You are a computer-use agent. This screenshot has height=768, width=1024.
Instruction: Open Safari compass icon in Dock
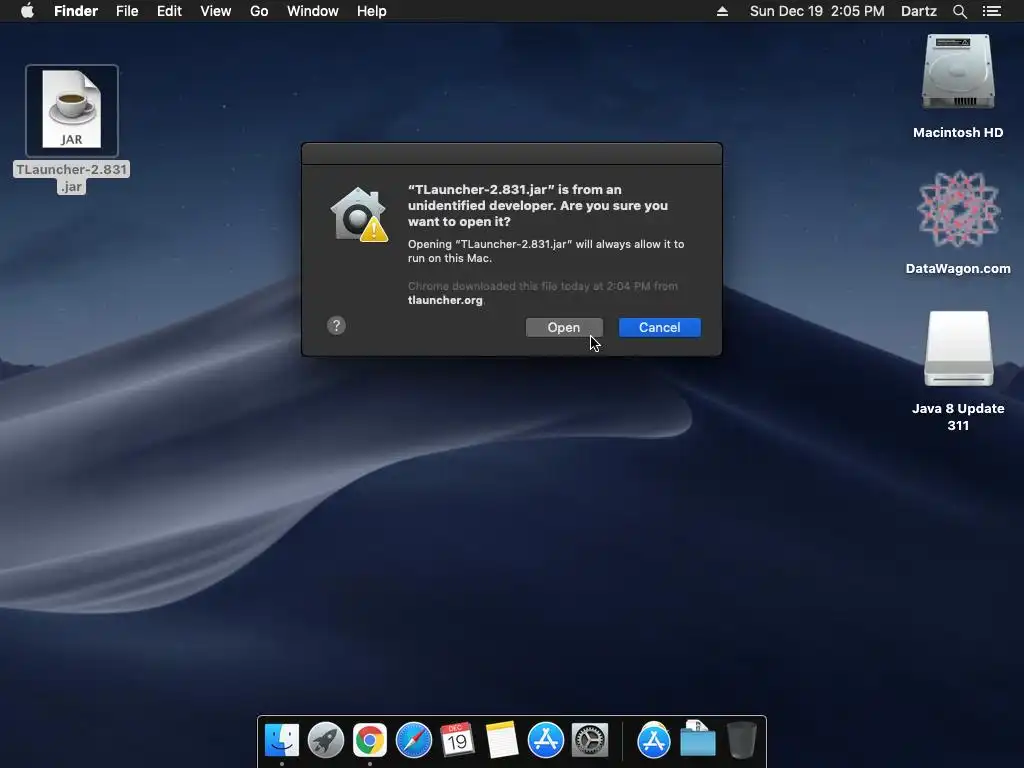click(x=414, y=740)
